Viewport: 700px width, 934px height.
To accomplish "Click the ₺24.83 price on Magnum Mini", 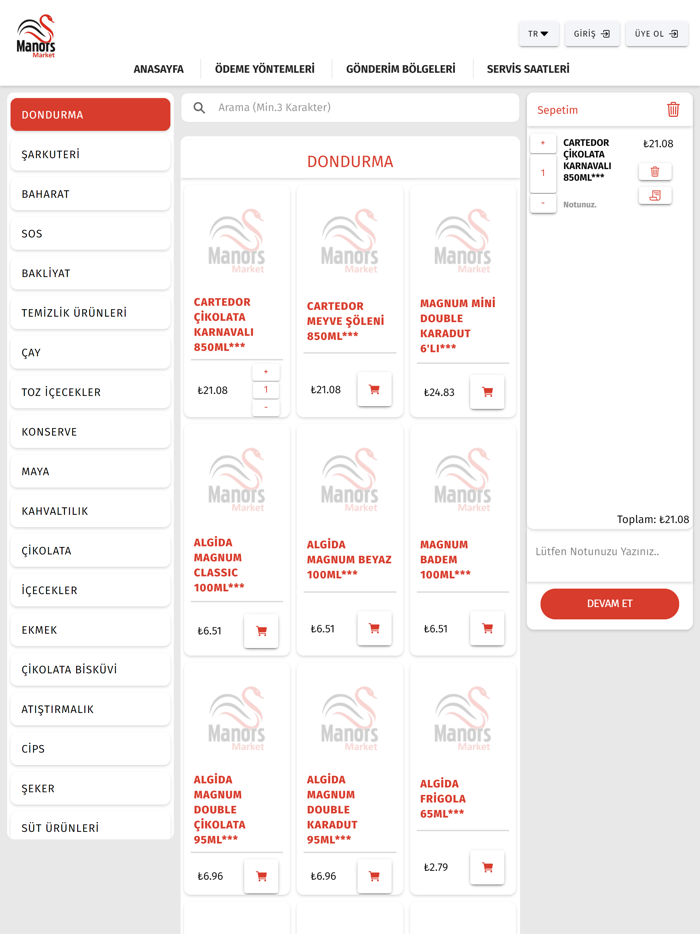I will click(439, 393).
